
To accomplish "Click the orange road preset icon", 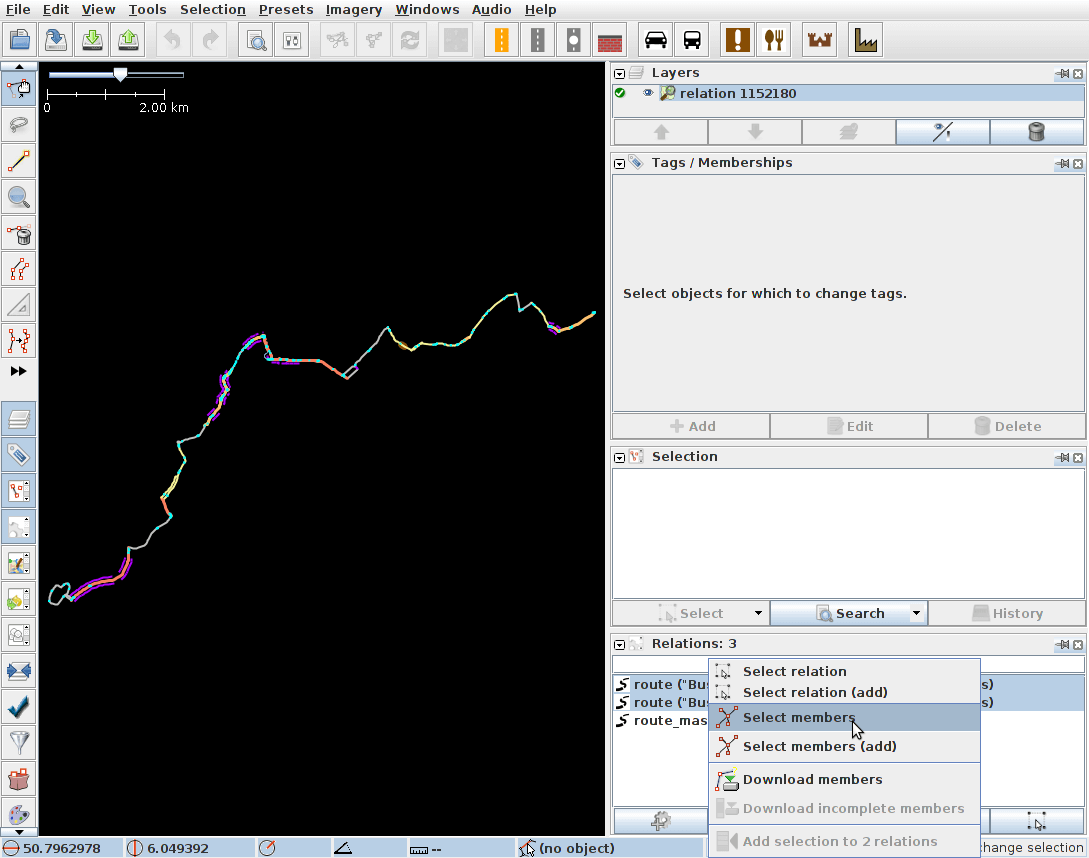I will (501, 40).
